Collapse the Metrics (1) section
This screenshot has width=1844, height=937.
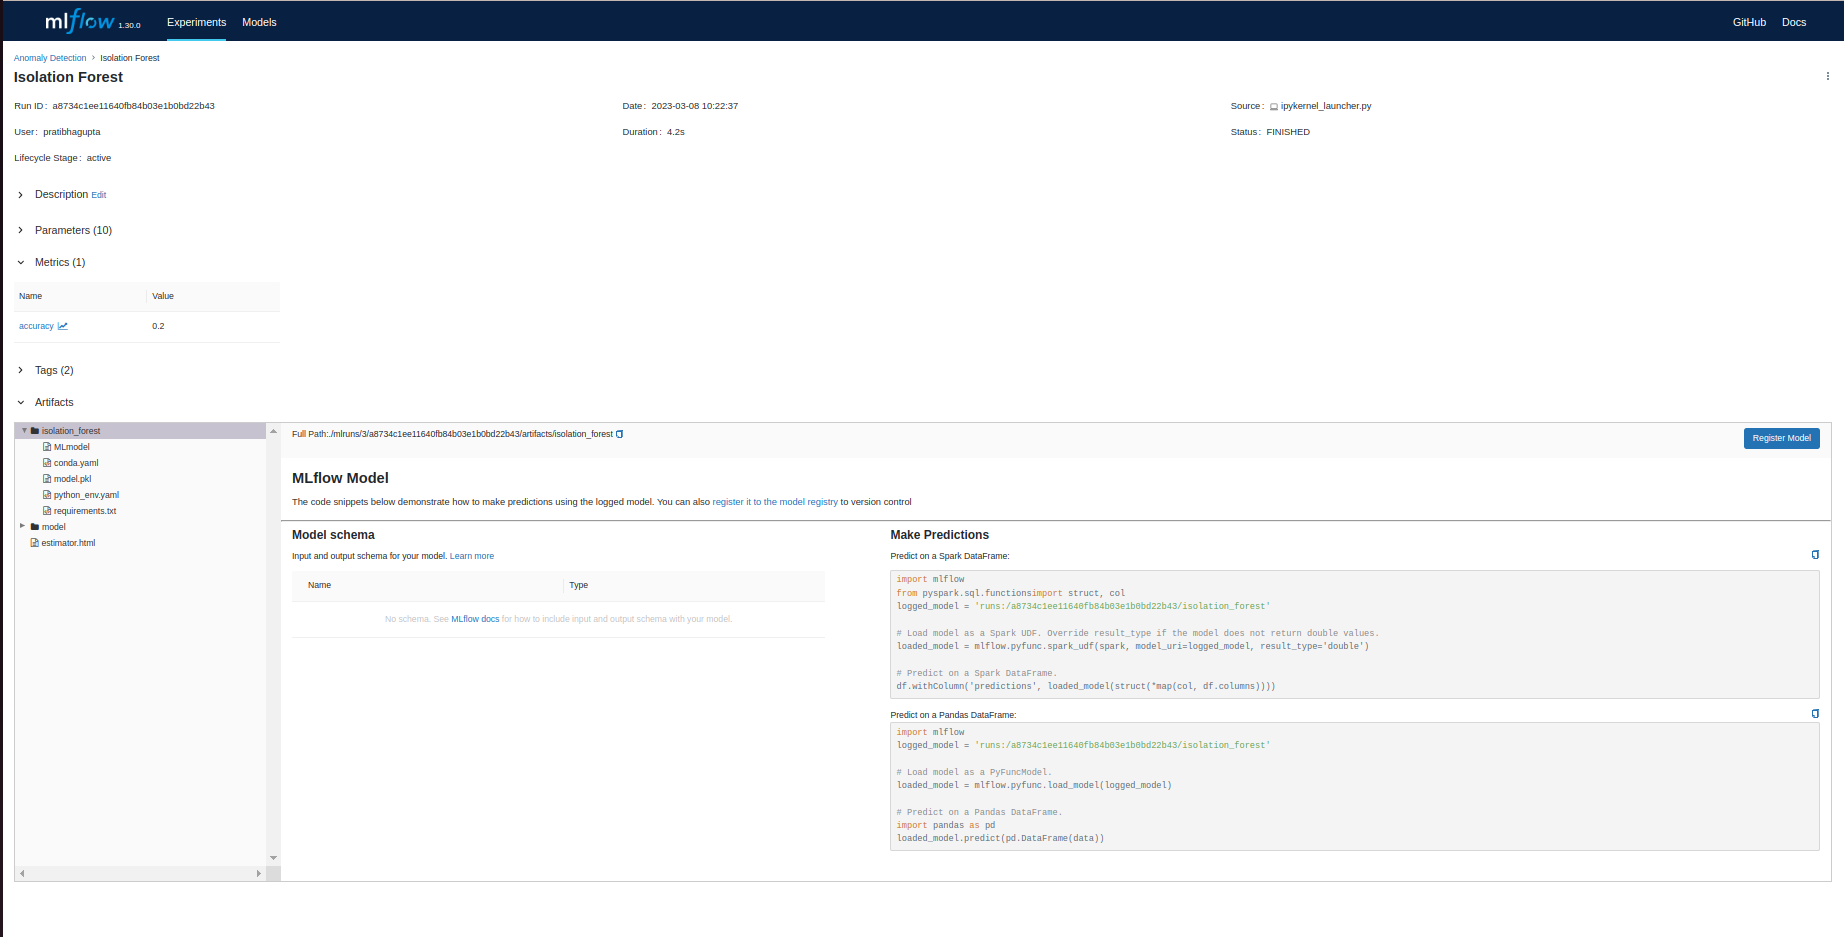[20, 262]
